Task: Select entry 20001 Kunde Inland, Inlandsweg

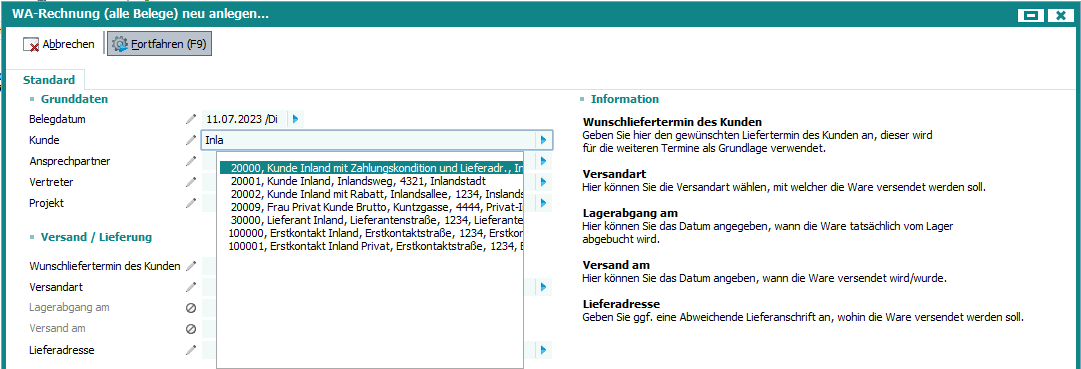Action: coord(371,181)
